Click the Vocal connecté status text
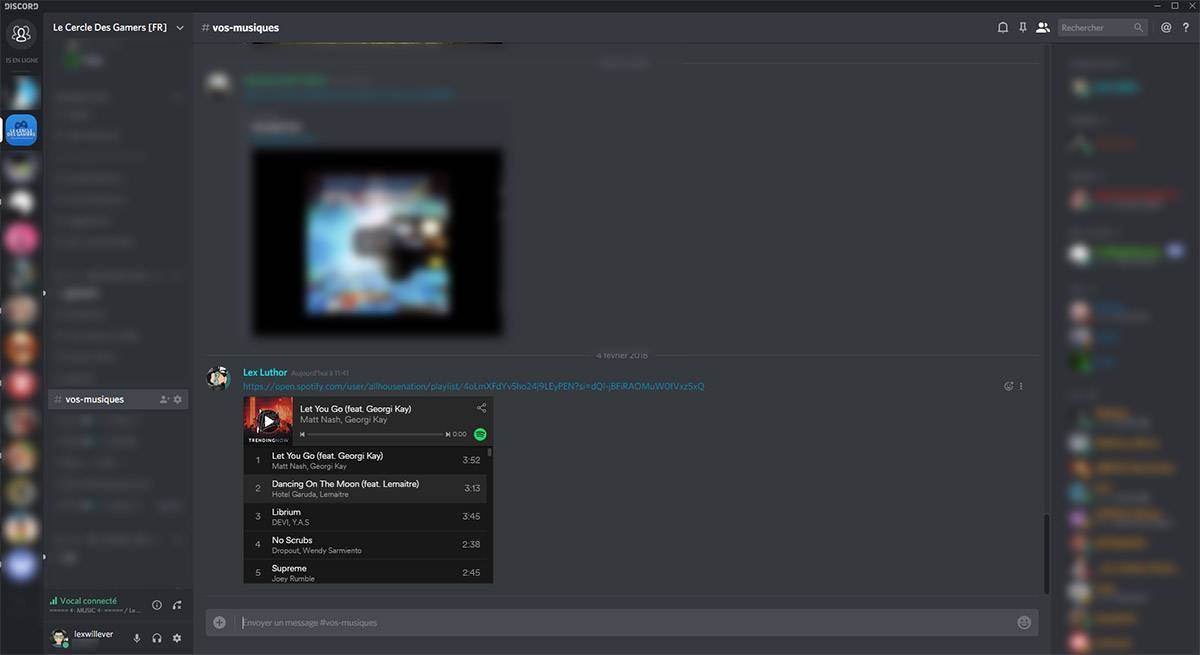The image size is (1200, 655). click(88, 601)
